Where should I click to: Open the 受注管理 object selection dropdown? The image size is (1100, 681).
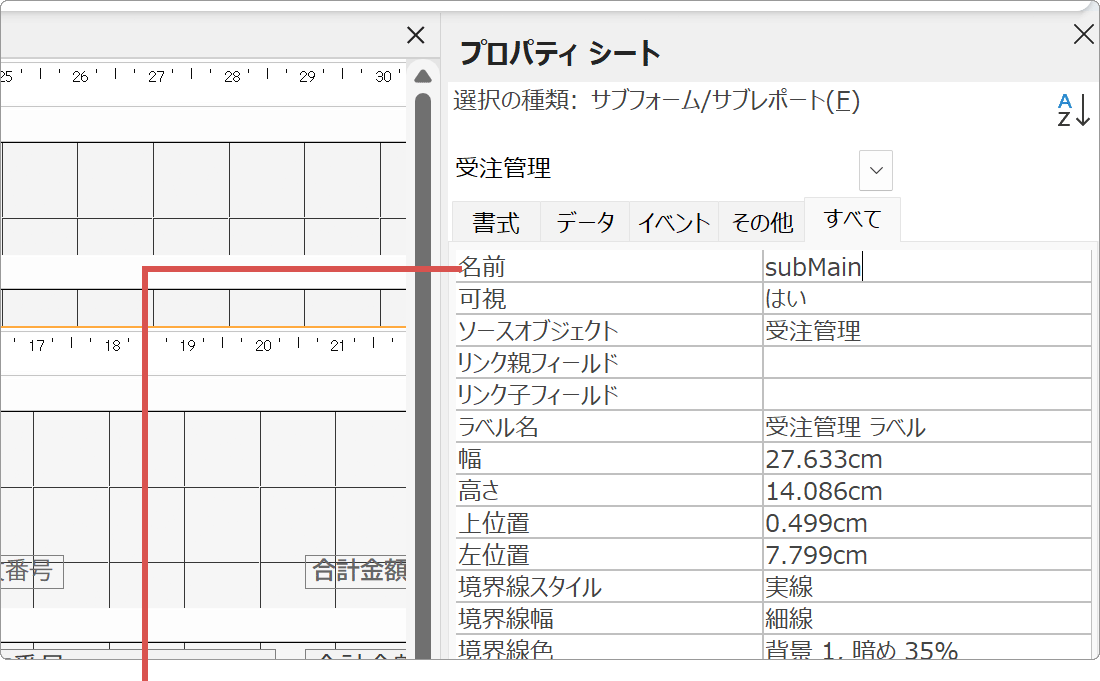tap(875, 170)
